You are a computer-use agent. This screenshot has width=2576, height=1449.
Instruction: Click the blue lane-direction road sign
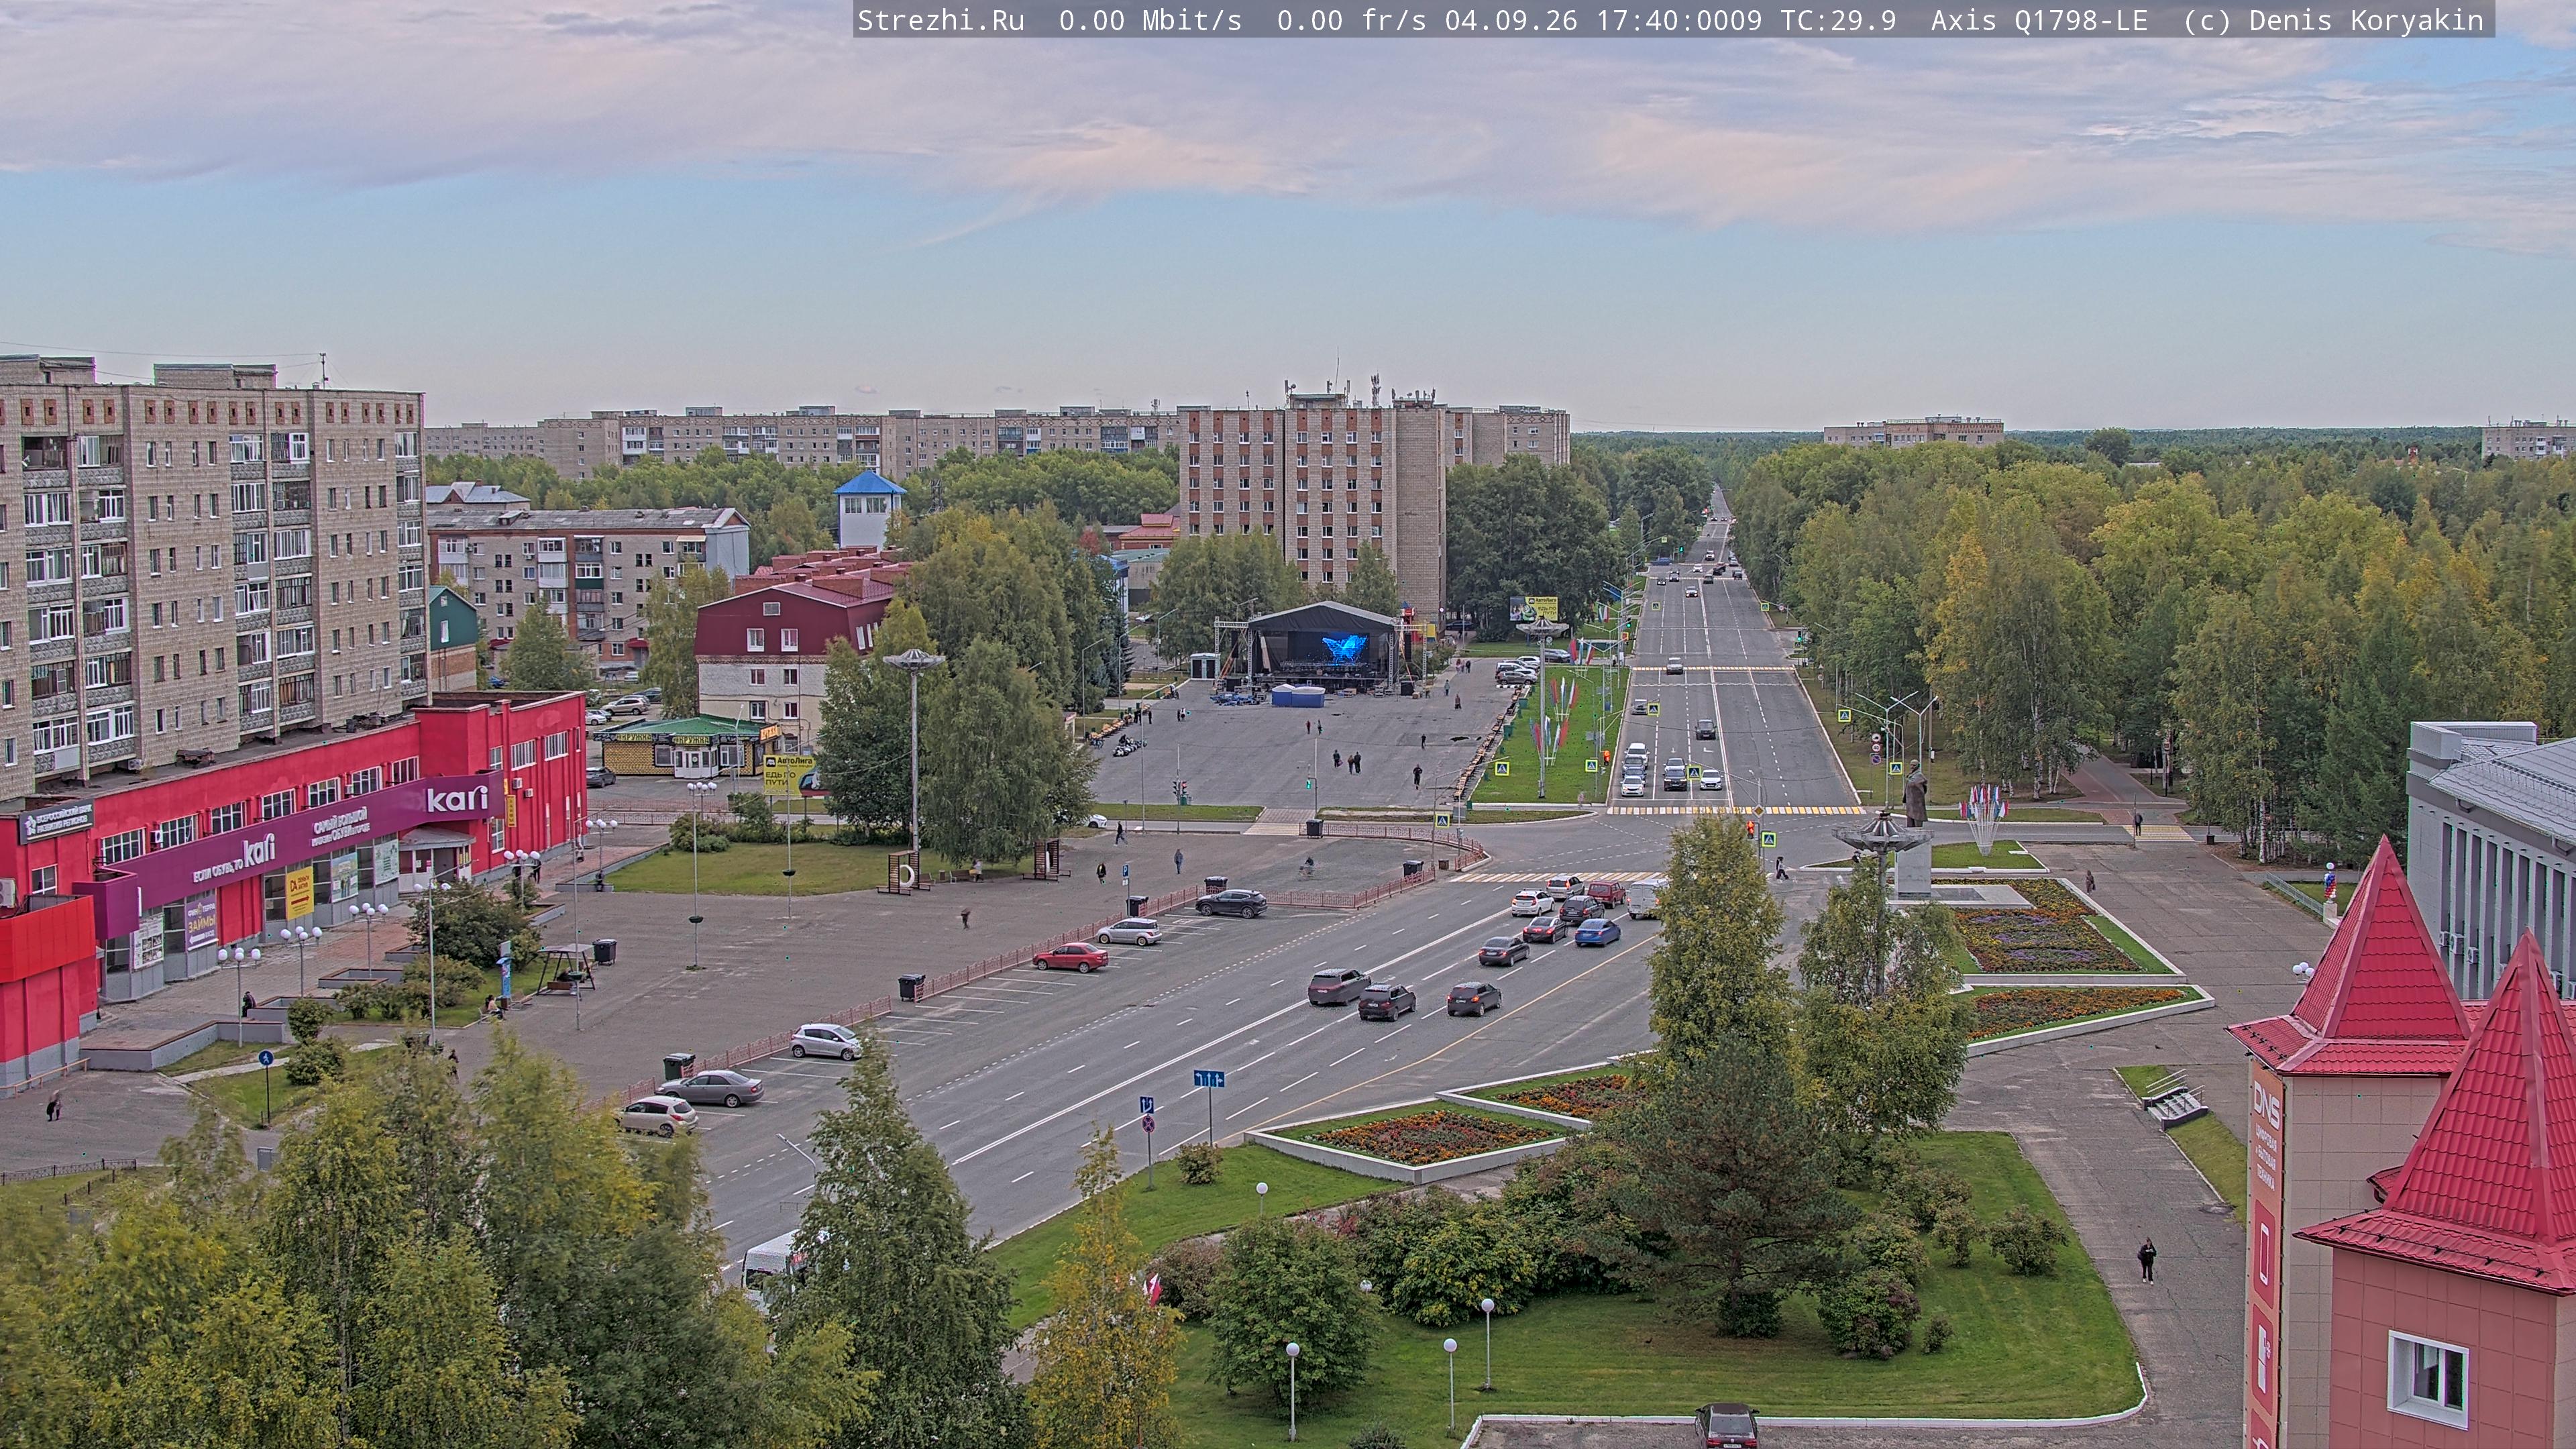[x=1208, y=1079]
